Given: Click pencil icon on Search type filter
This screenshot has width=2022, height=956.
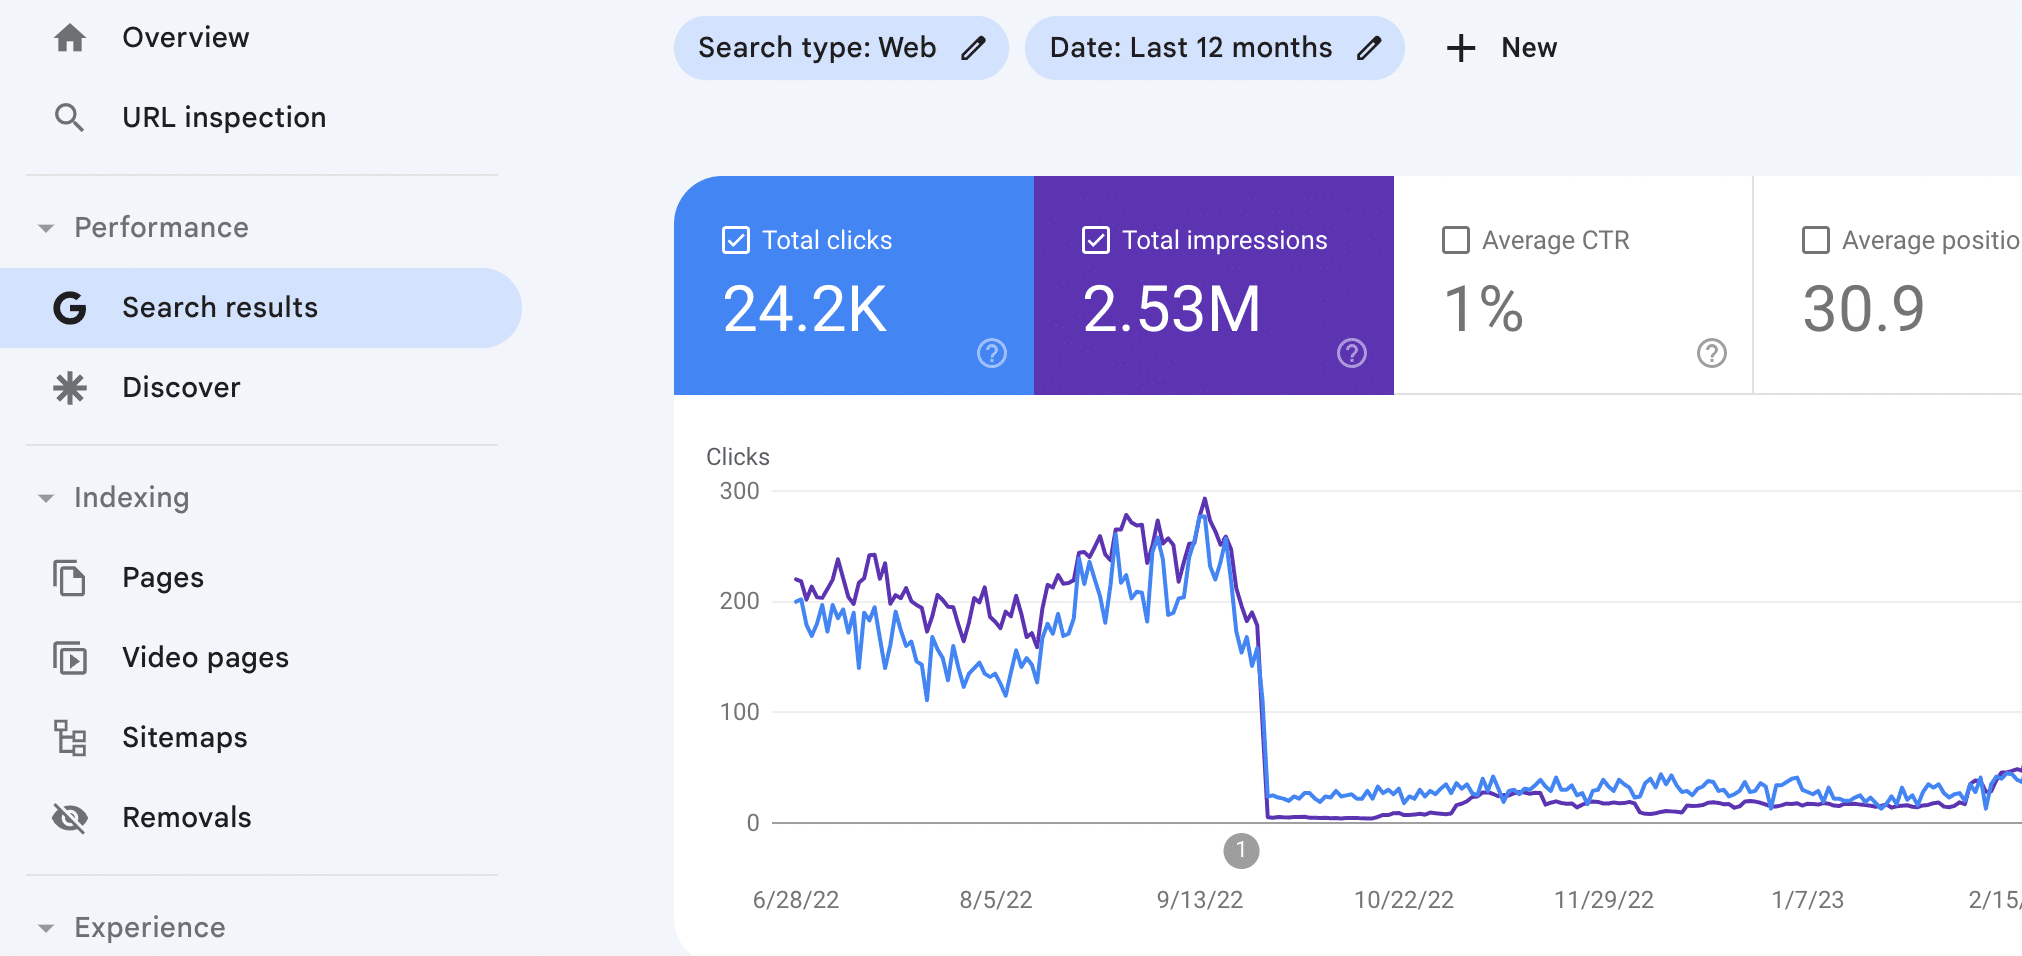Looking at the screenshot, I should coord(973,48).
